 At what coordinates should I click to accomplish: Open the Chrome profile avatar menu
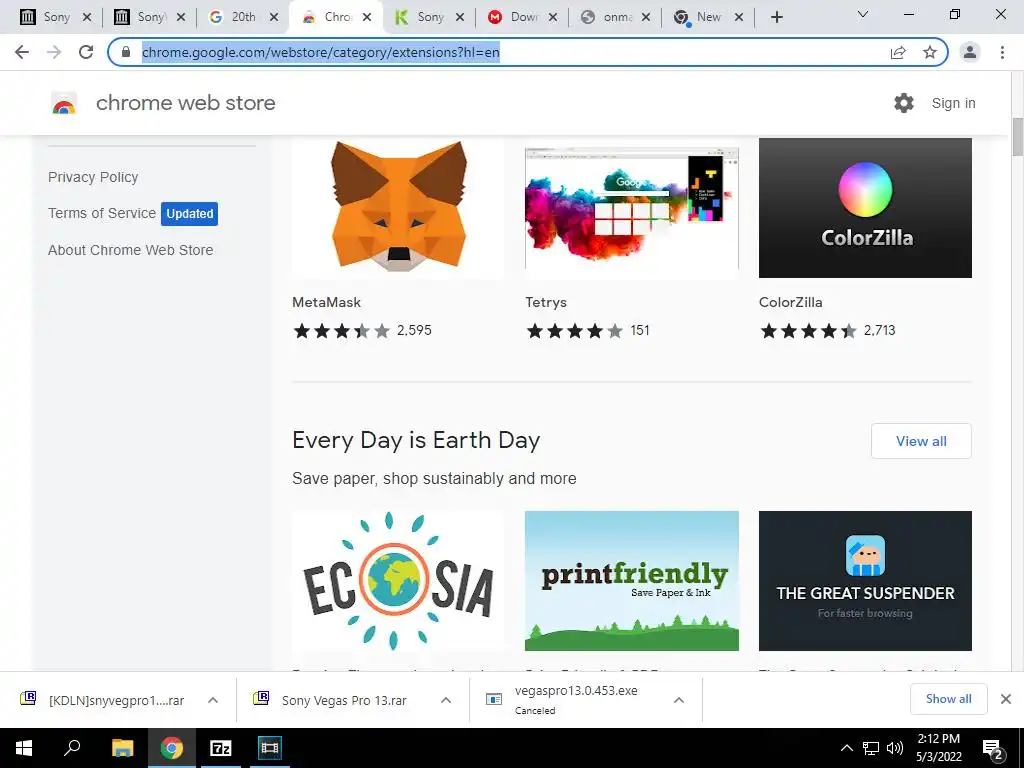pos(970,52)
